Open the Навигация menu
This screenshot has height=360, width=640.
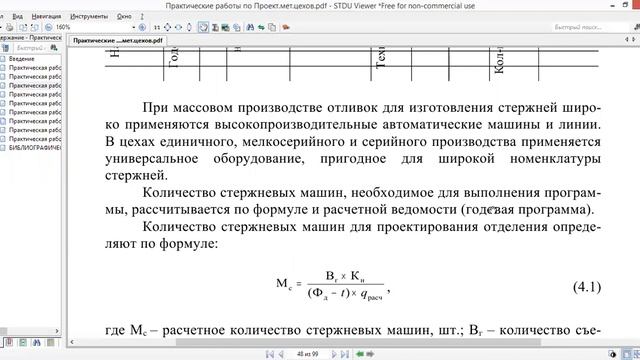[x=46, y=16]
